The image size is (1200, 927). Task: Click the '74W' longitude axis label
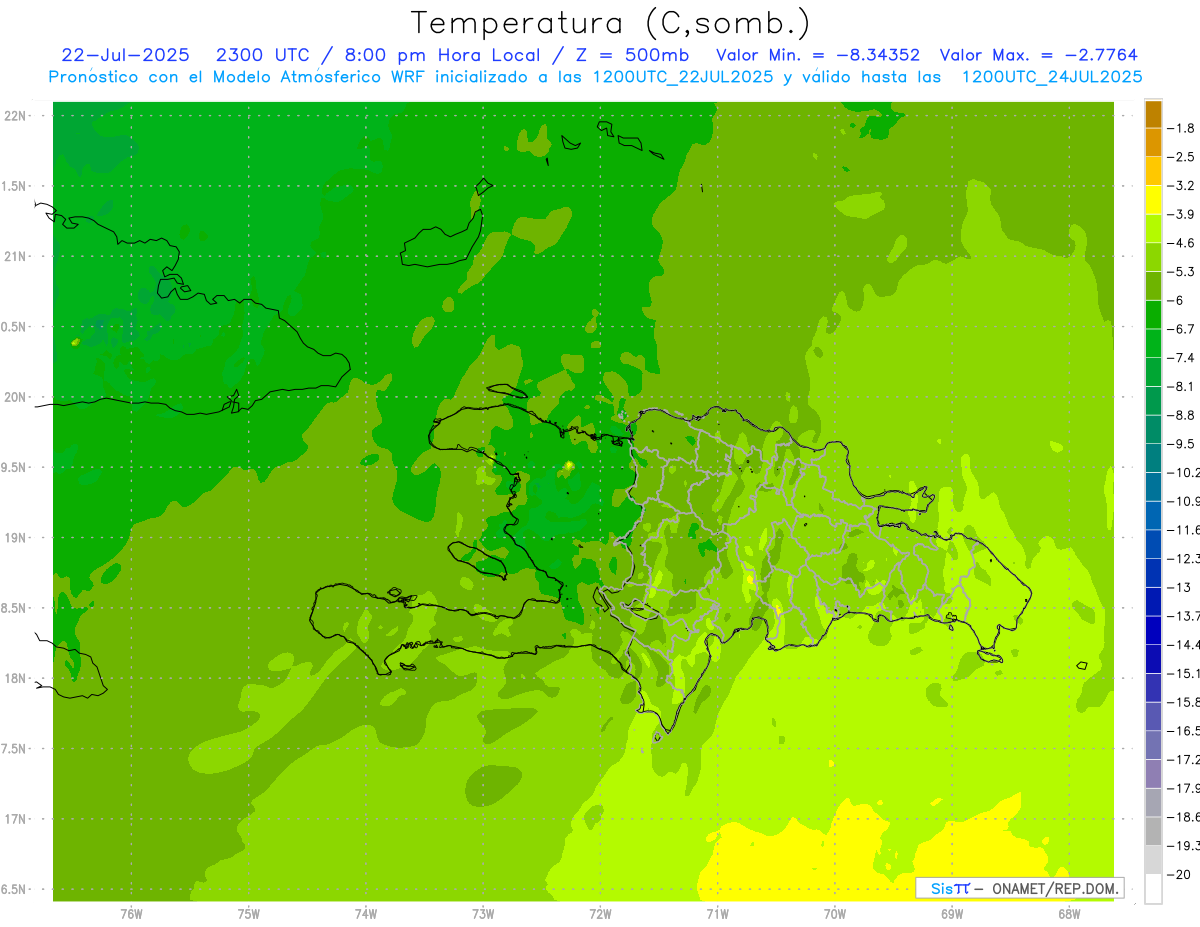click(365, 914)
